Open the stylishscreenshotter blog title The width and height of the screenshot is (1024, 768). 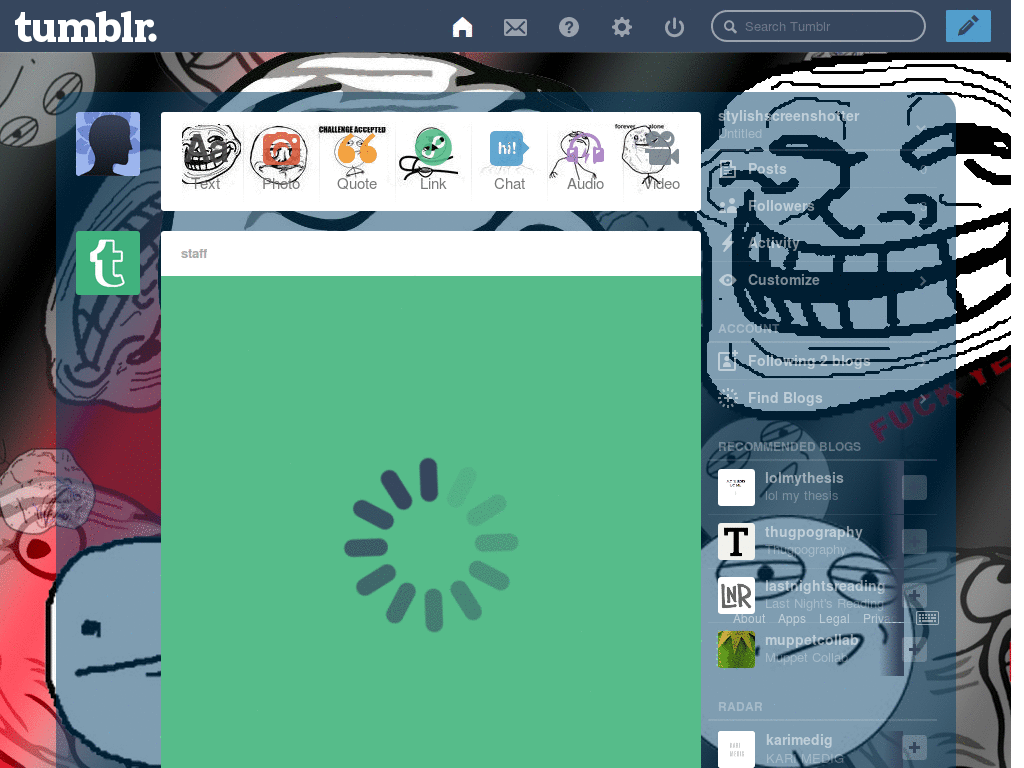pyautogui.click(x=788, y=116)
